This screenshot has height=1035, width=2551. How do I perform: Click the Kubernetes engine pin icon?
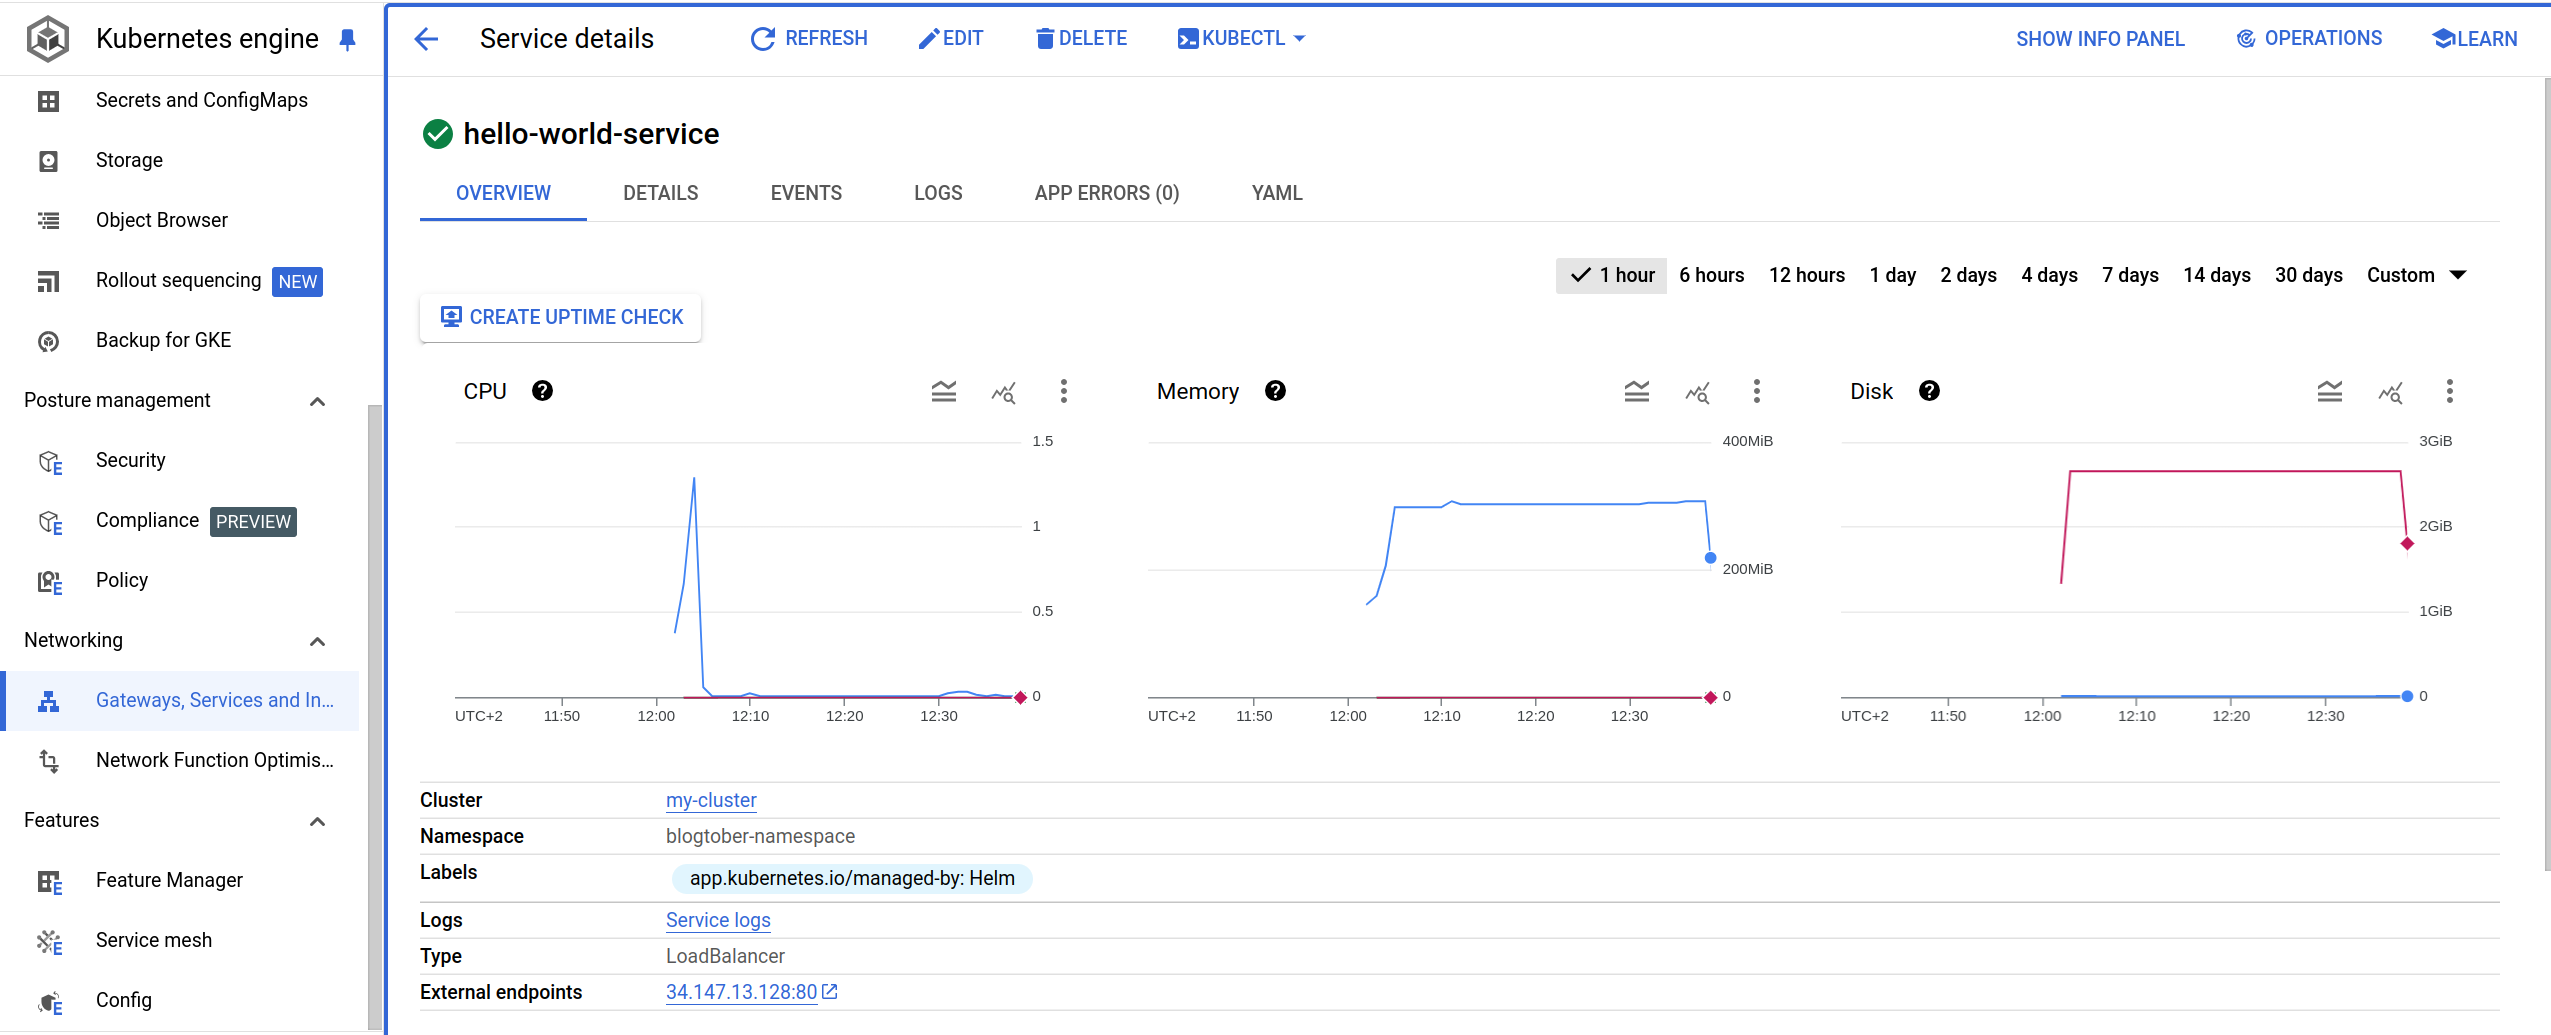coord(347,39)
